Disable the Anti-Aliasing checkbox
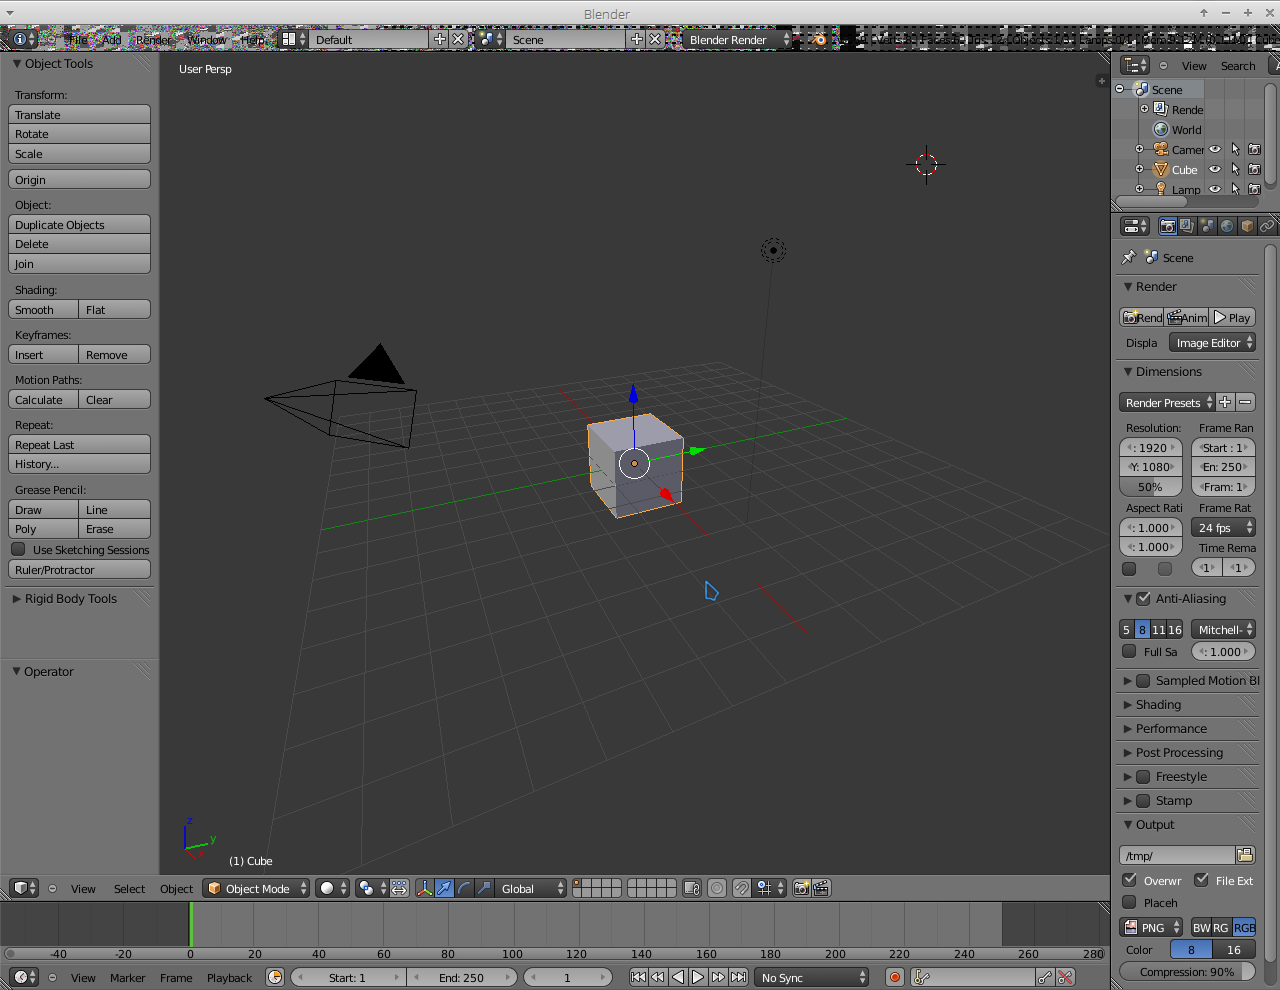Viewport: 1280px width, 990px height. pos(1144,598)
